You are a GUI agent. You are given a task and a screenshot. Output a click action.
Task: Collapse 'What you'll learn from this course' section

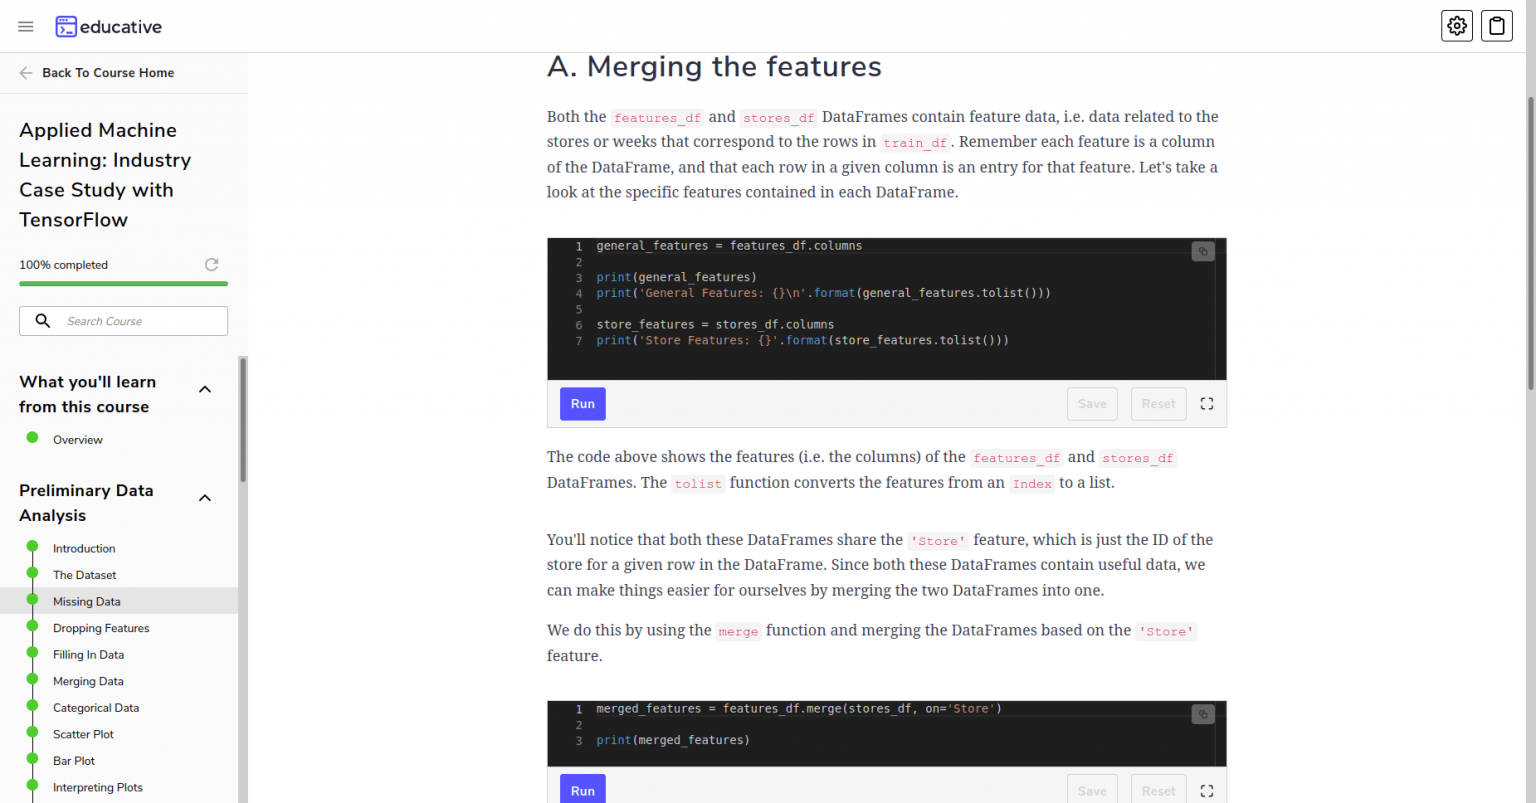tap(205, 390)
